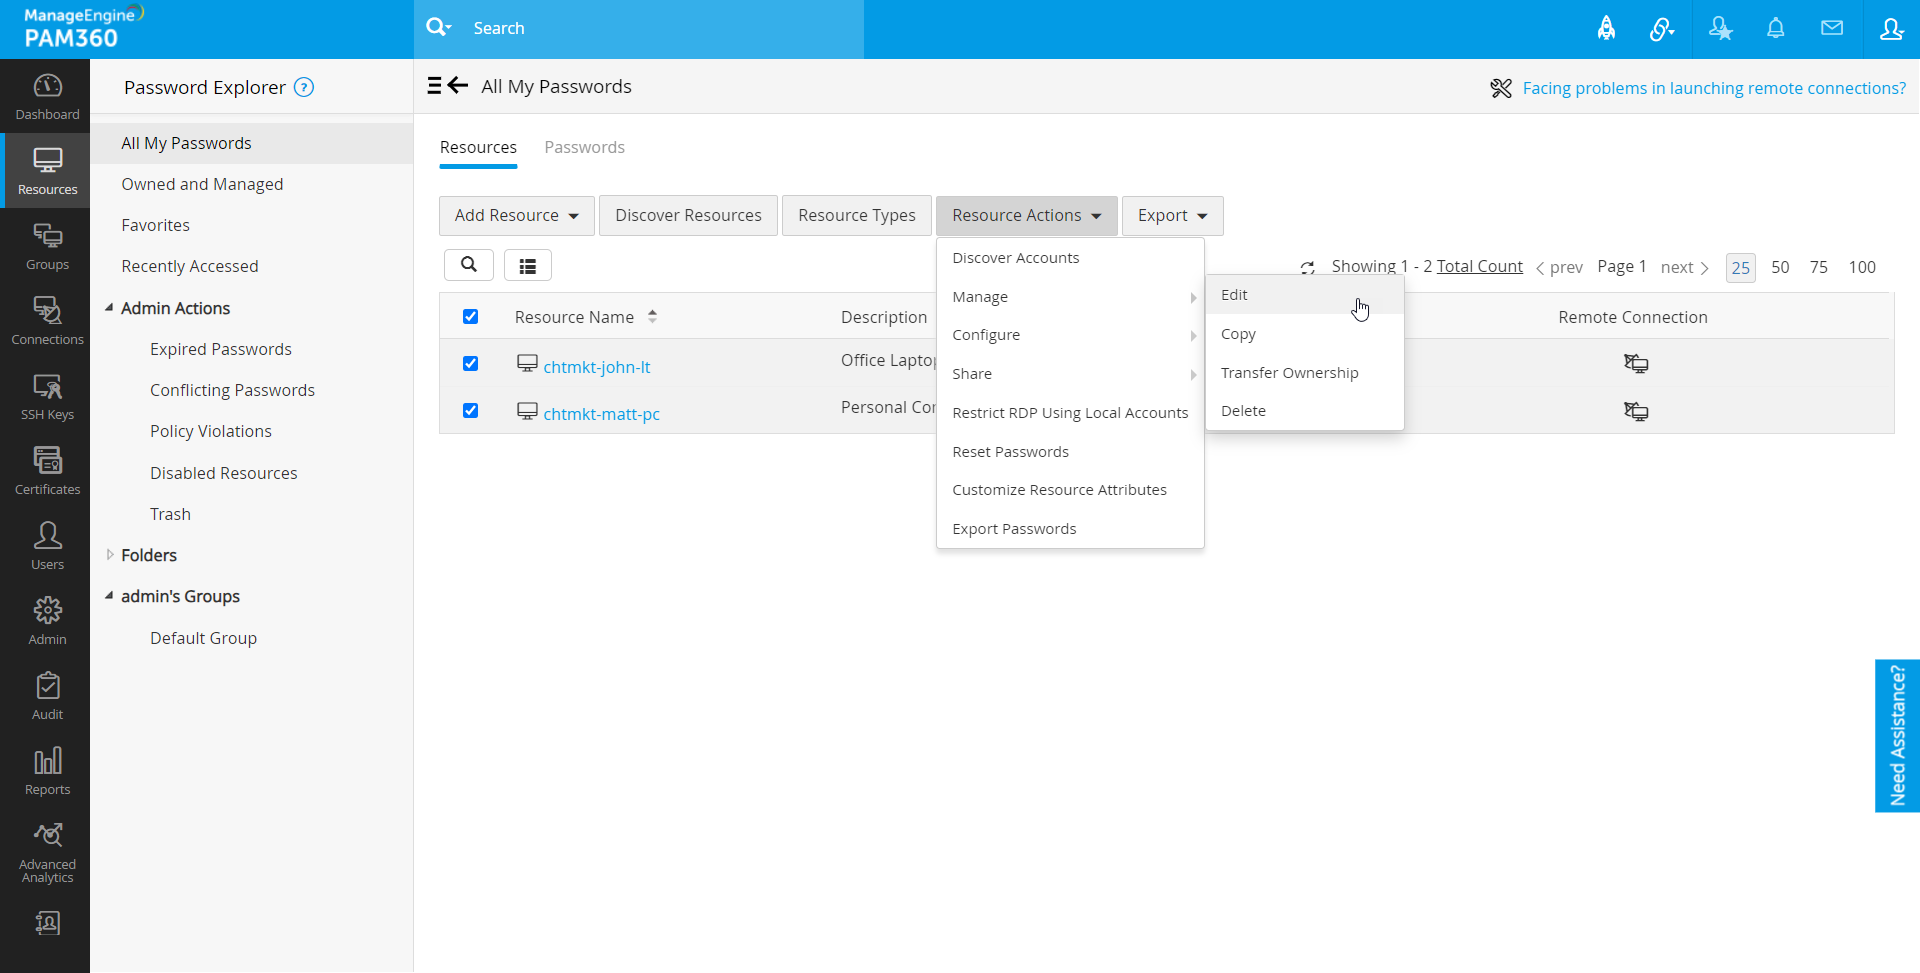
Task: Click the Discover Resources button
Action: pyautogui.click(x=688, y=216)
